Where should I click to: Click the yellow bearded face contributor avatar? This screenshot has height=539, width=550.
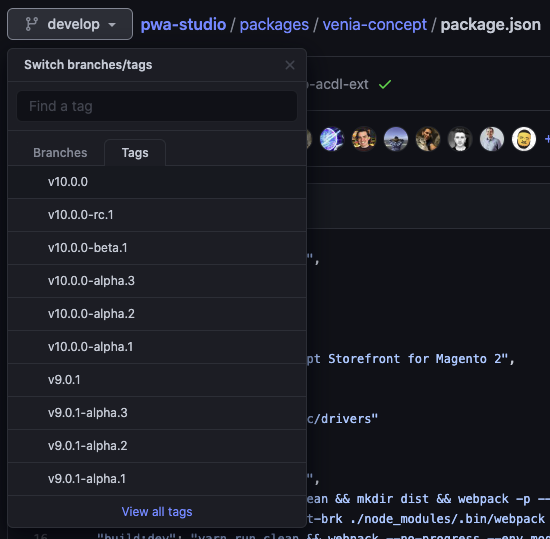[524, 139]
